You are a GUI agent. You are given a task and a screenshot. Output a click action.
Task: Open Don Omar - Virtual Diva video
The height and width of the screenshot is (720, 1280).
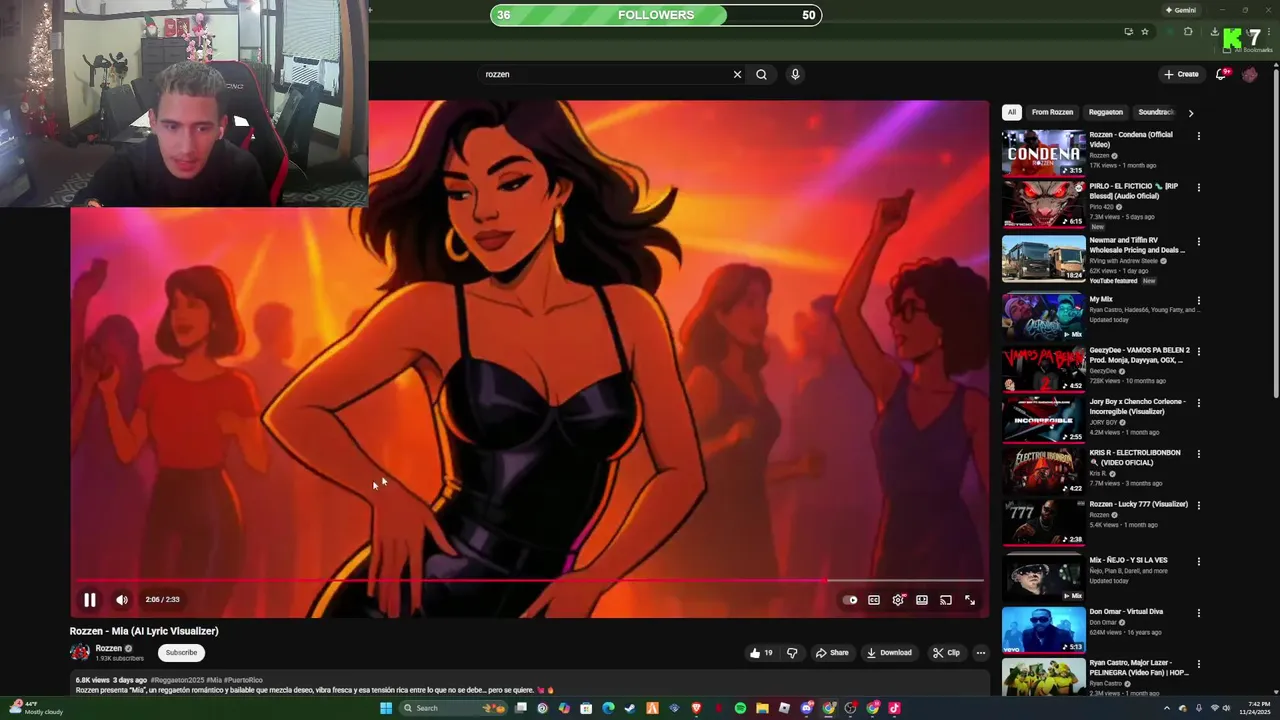[1043, 630]
